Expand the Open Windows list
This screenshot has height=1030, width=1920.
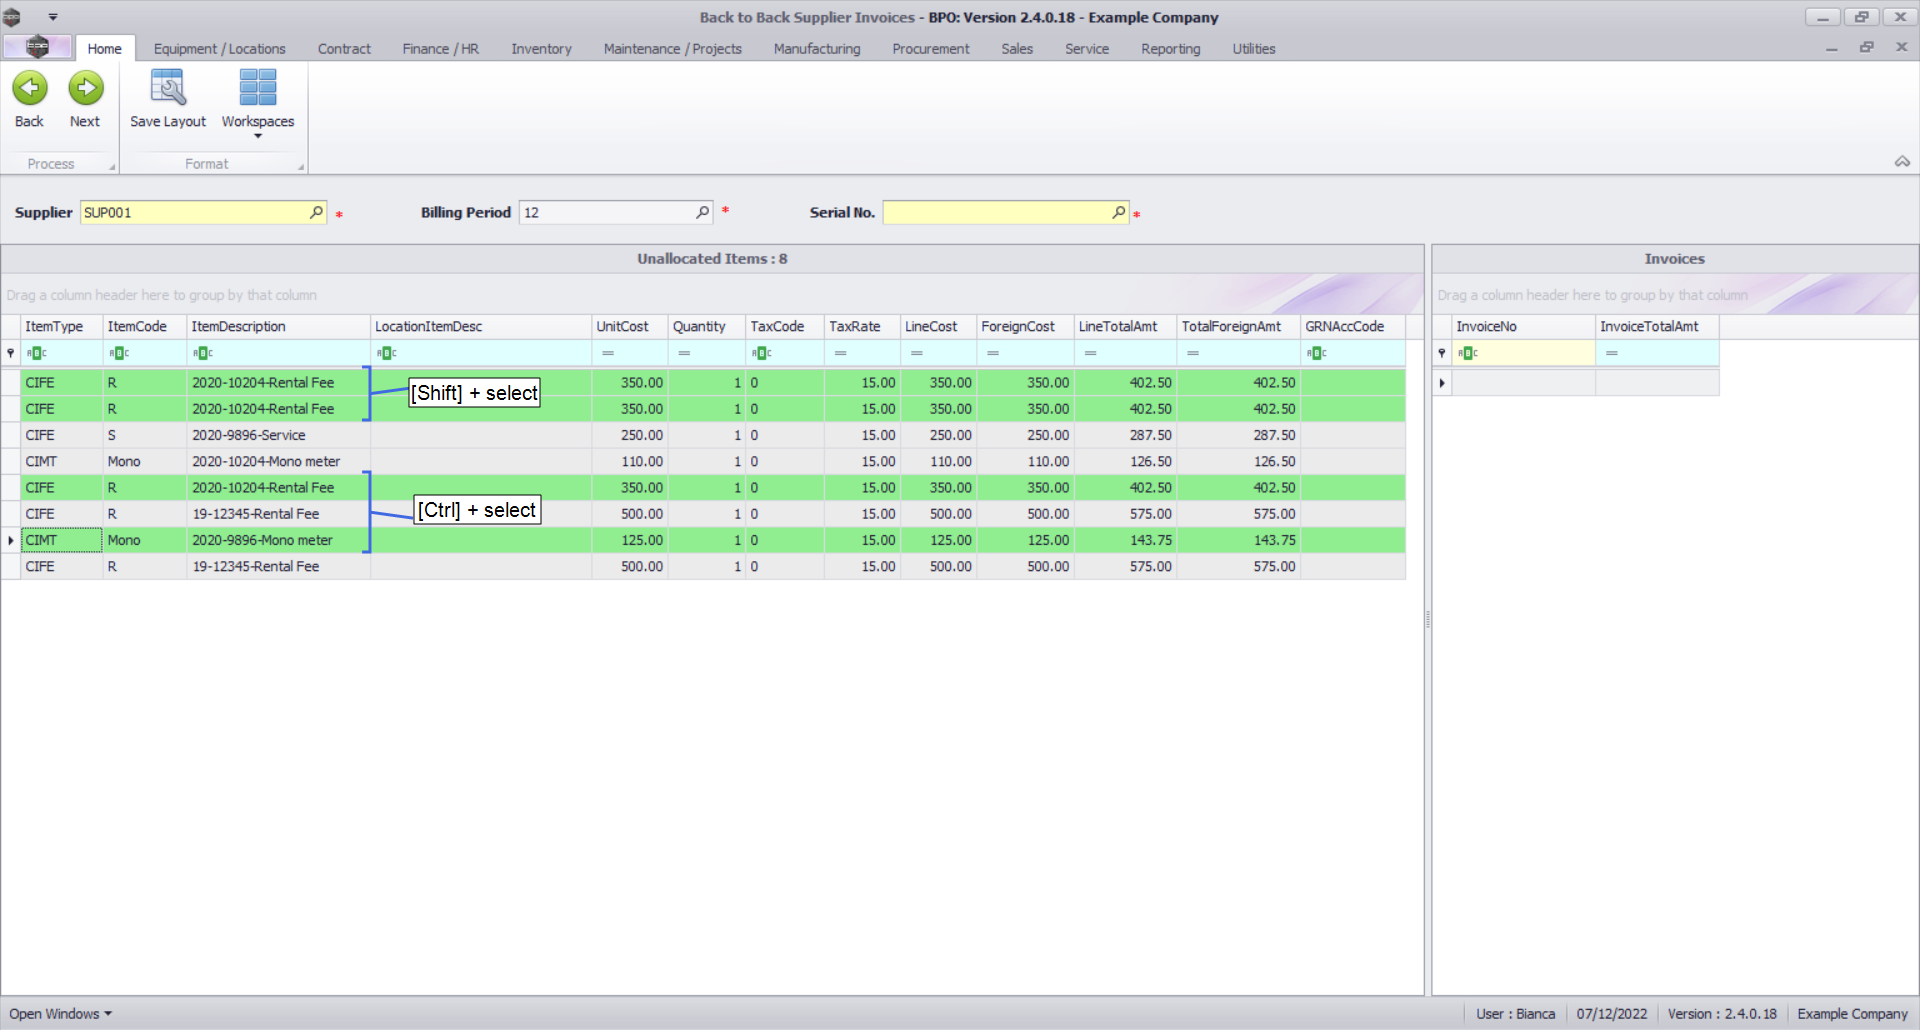tap(60, 1014)
